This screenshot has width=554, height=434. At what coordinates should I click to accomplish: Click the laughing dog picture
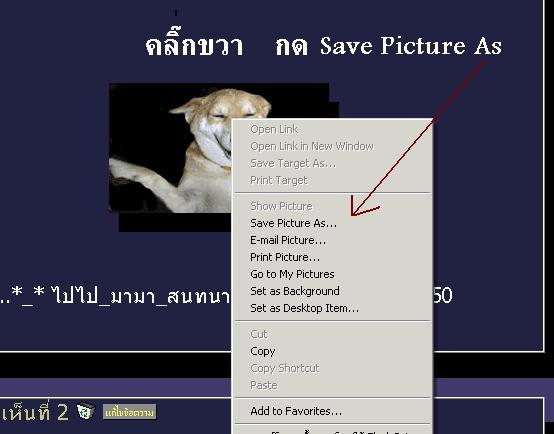pyautogui.click(x=171, y=148)
